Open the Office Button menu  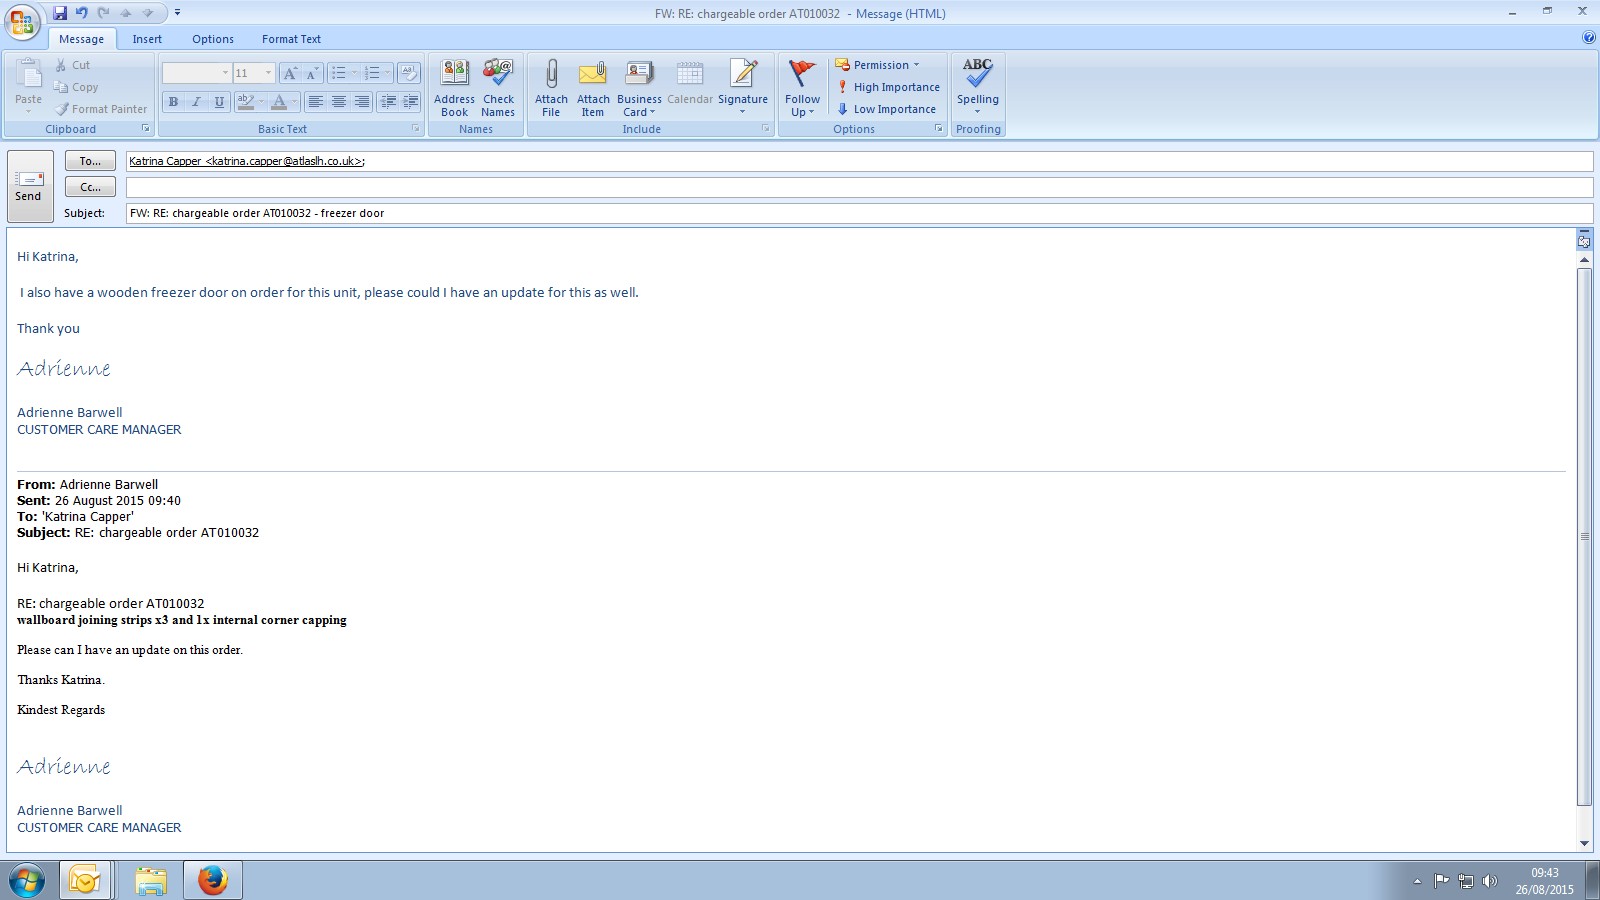point(22,20)
